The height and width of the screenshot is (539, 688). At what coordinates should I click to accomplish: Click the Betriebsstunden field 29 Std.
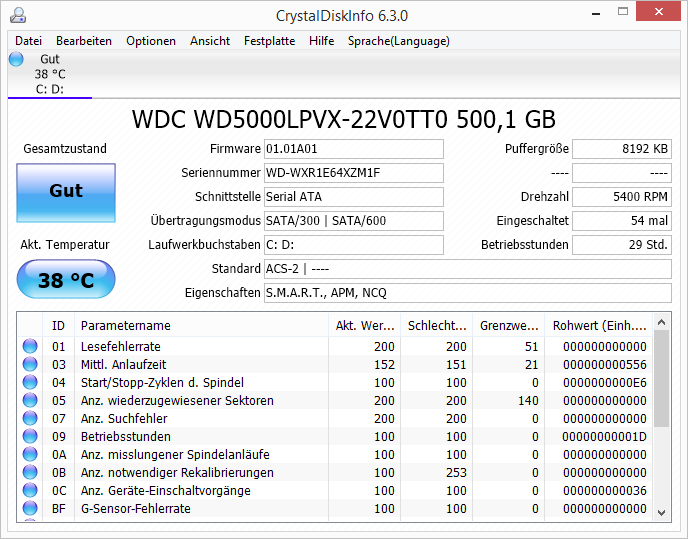pyautogui.click(x=622, y=244)
